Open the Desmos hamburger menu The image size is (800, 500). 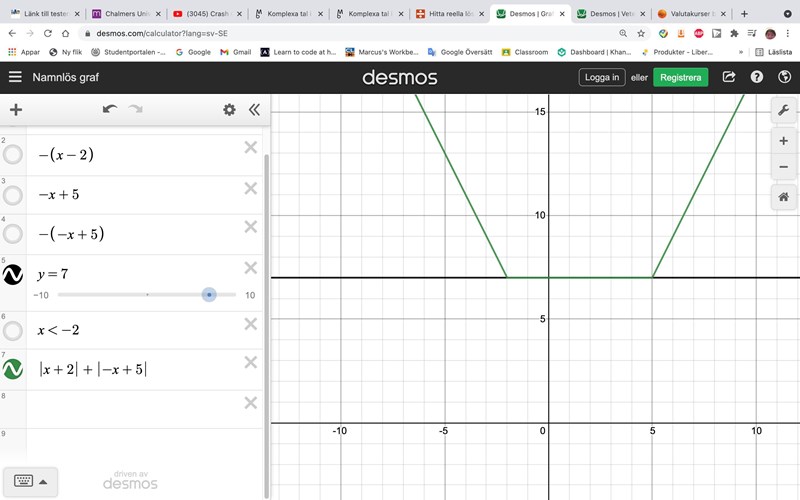[15, 77]
